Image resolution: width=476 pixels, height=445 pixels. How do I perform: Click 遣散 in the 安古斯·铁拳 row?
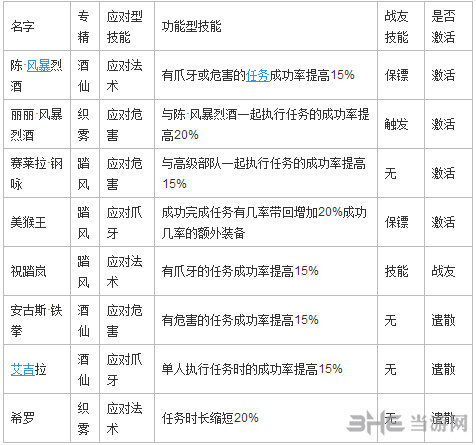[x=443, y=320]
